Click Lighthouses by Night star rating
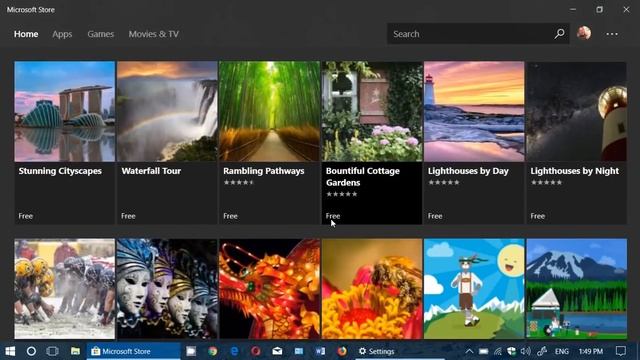This screenshot has height=360, width=640. [x=546, y=182]
